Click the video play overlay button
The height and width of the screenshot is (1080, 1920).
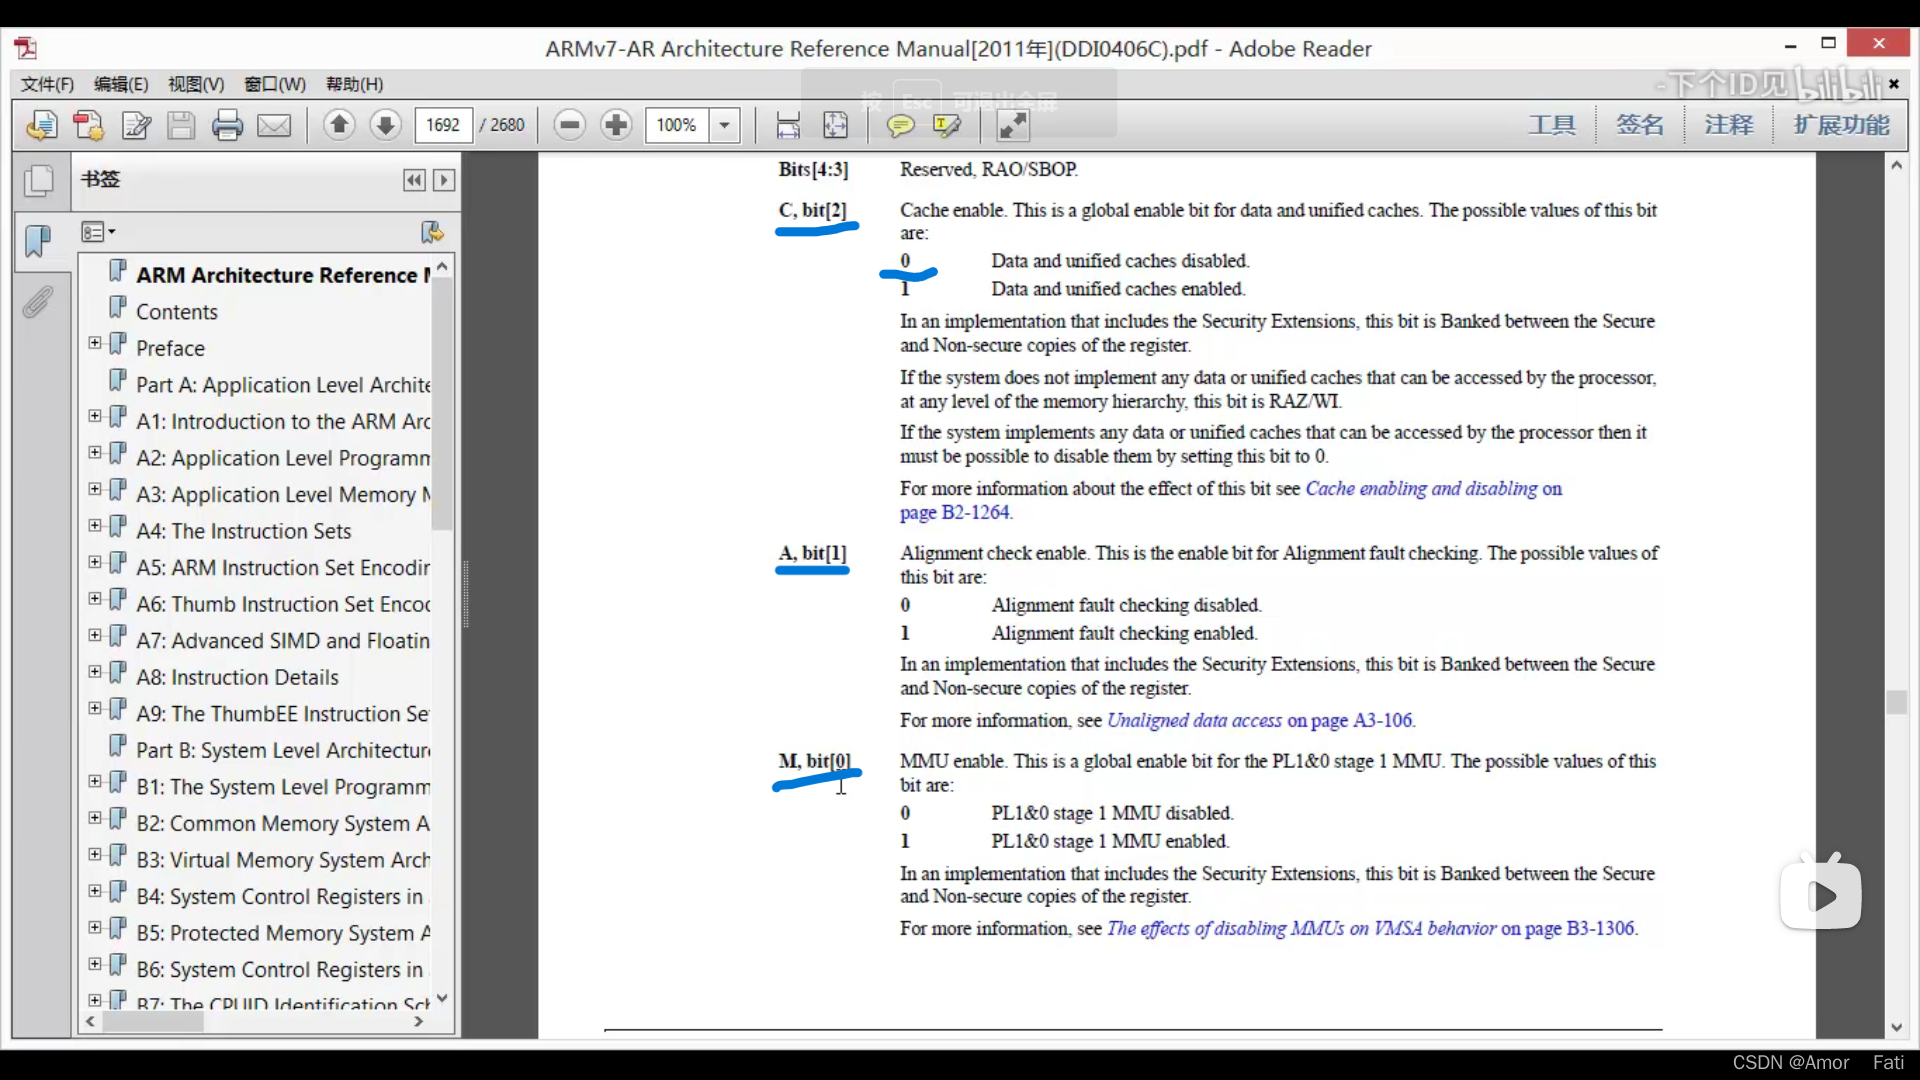click(1821, 895)
